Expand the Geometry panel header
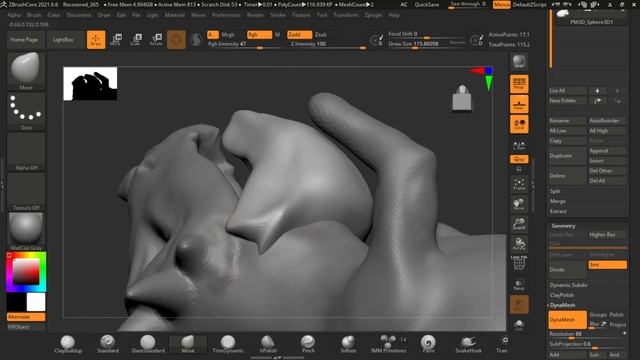 pyautogui.click(x=563, y=226)
